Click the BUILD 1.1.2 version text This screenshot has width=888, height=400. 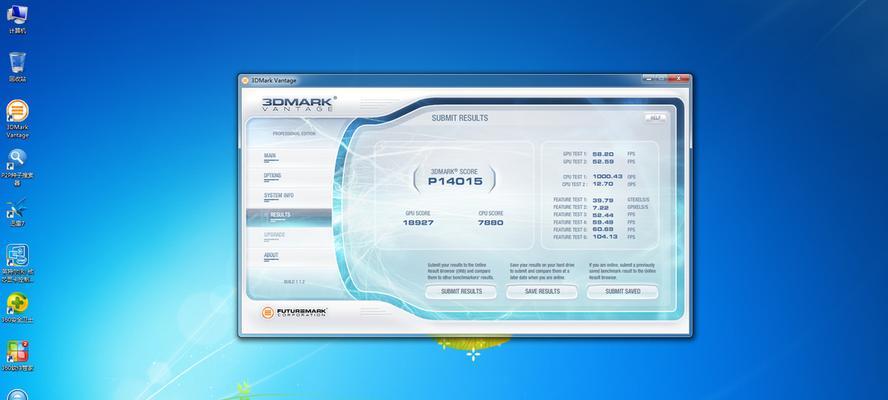click(x=294, y=282)
